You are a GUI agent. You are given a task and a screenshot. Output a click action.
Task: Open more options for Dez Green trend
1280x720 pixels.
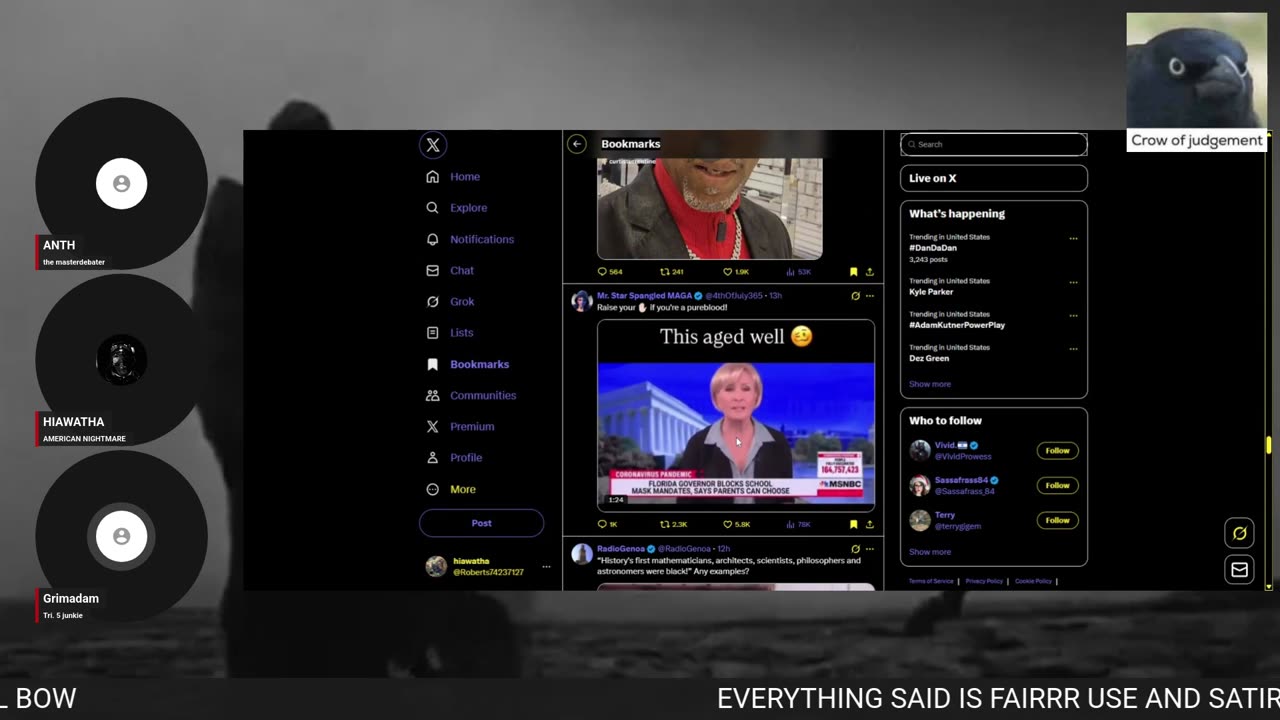coord(1073,348)
